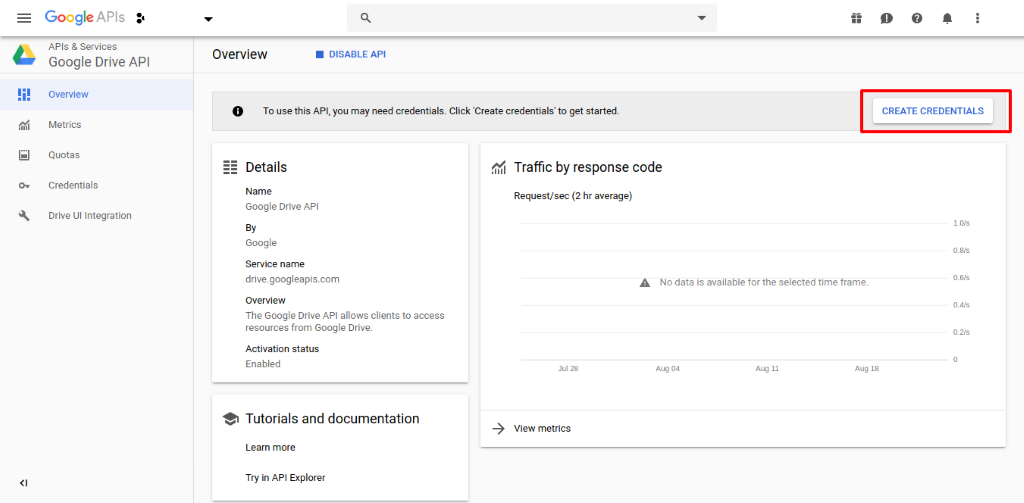The height and width of the screenshot is (503, 1024).
Task: Click into the top search field
Action: tap(530, 18)
